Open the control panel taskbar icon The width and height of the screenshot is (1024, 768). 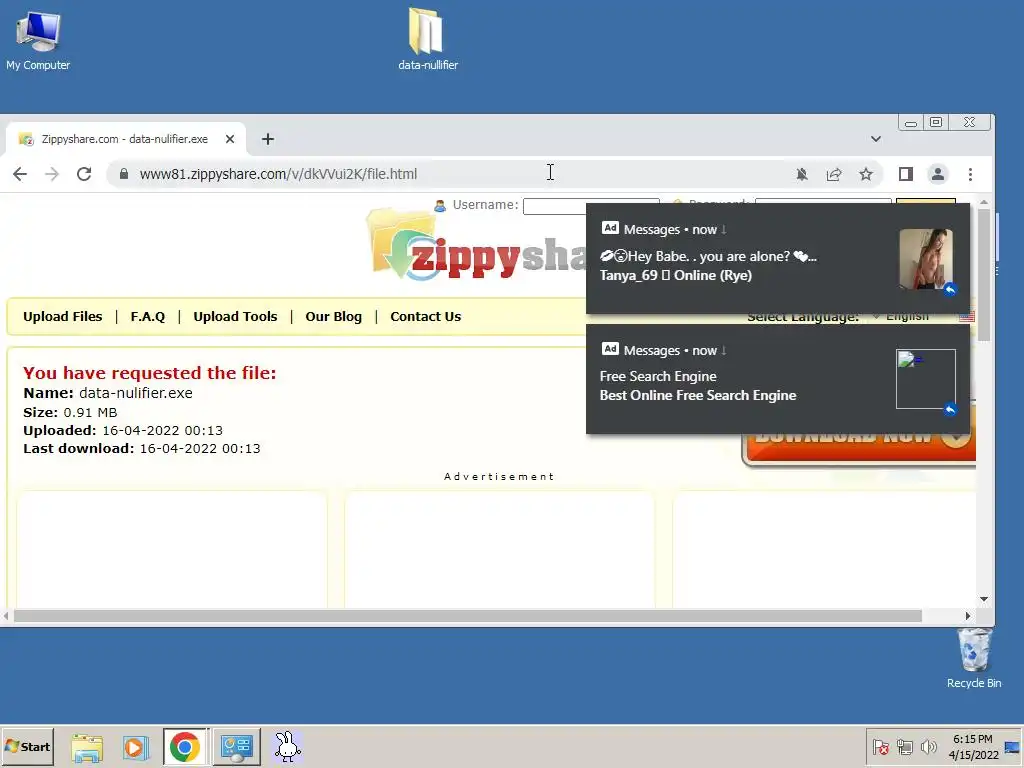[x=236, y=747]
